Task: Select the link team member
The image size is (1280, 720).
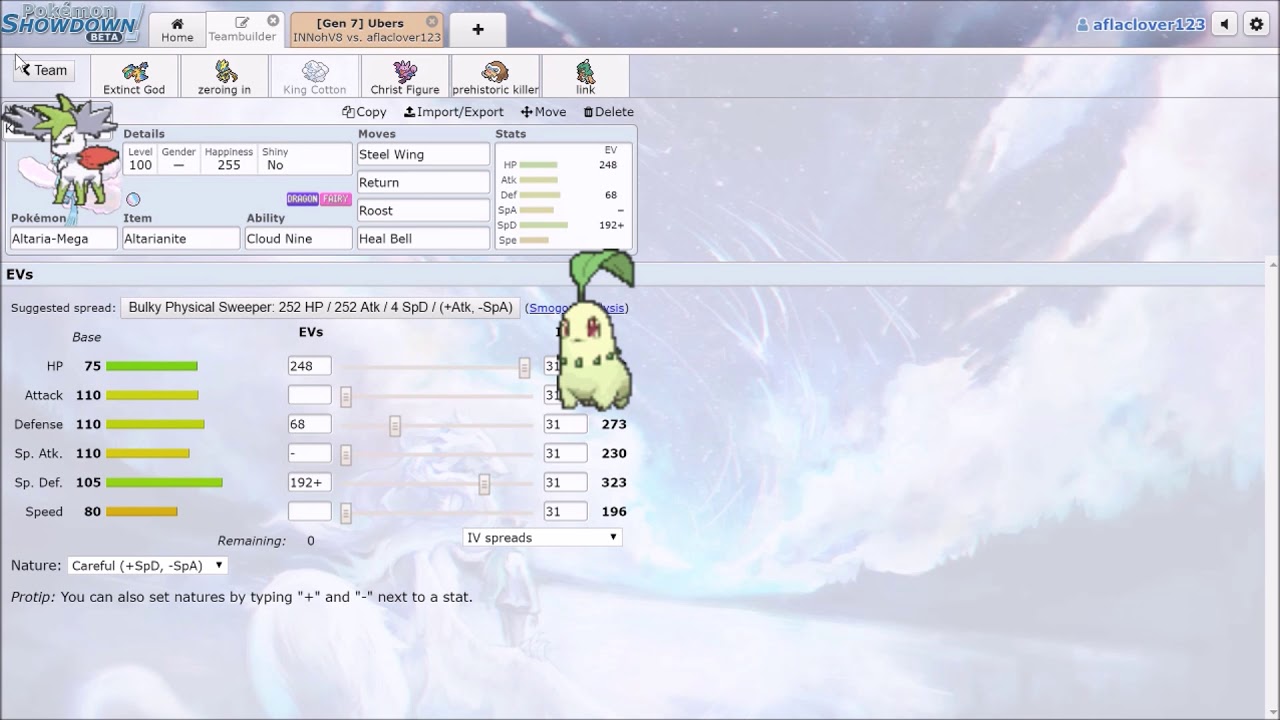Action: (585, 77)
